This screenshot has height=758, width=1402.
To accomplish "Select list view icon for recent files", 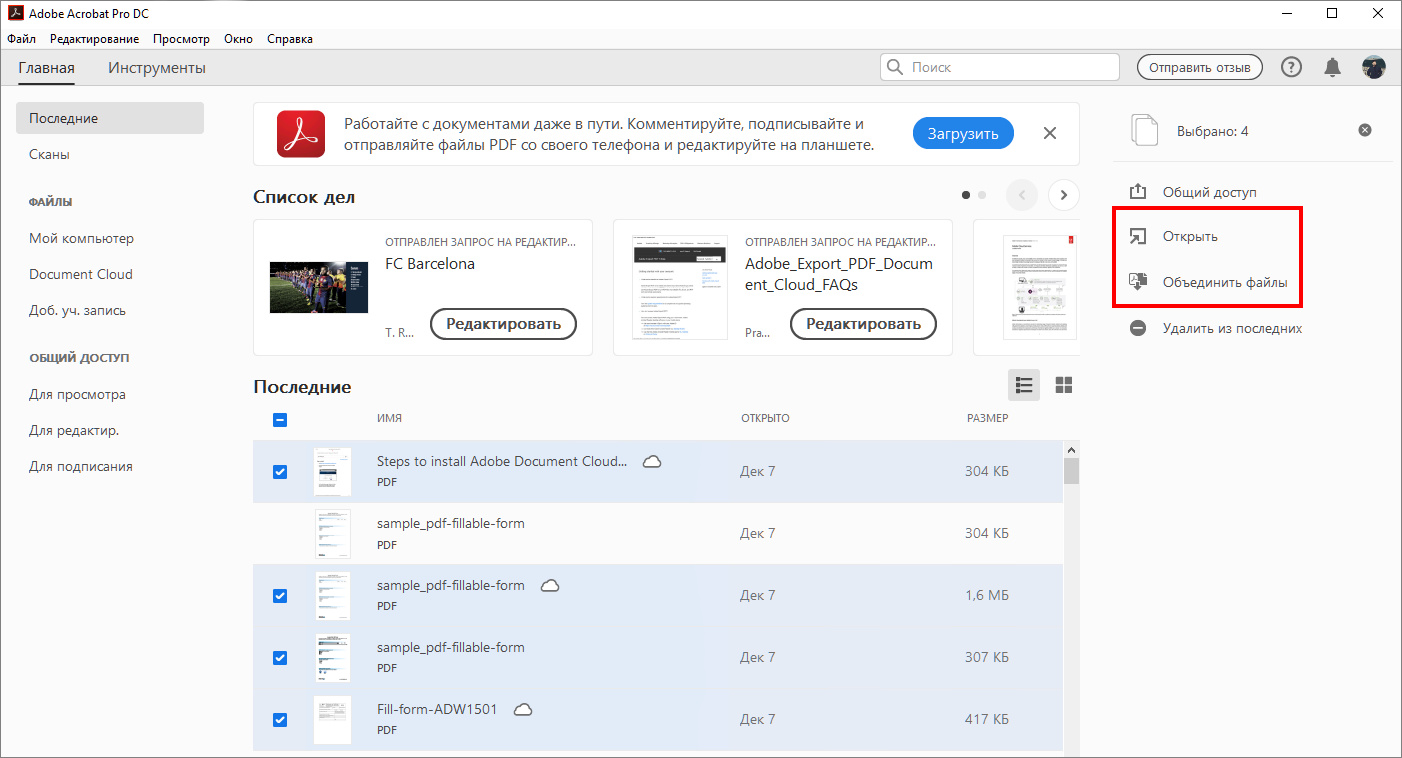I will tap(1024, 386).
